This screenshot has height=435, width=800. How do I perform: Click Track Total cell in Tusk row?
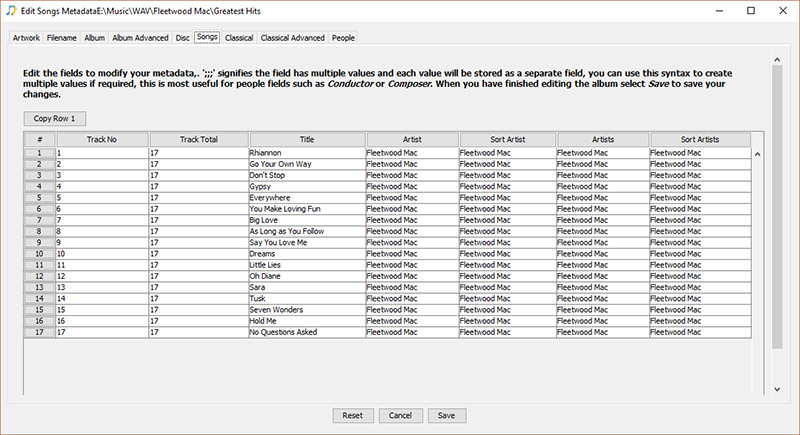click(x=199, y=299)
